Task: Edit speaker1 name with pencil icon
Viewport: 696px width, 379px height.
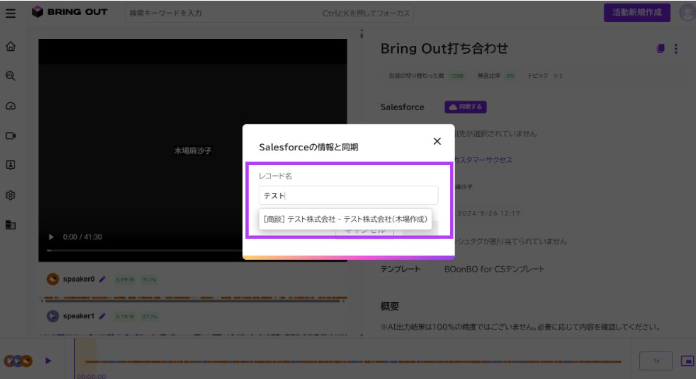Action: pyautogui.click(x=103, y=316)
